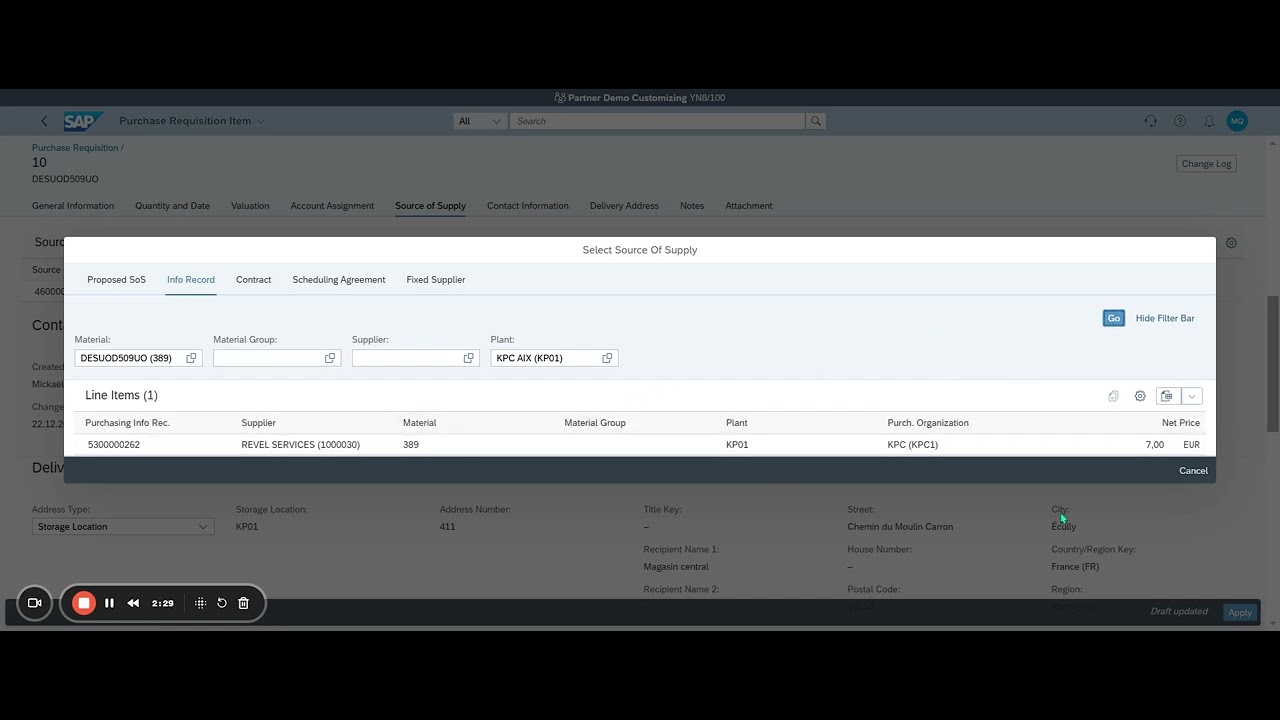Open the background page table settings gear

pyautogui.click(x=1231, y=243)
